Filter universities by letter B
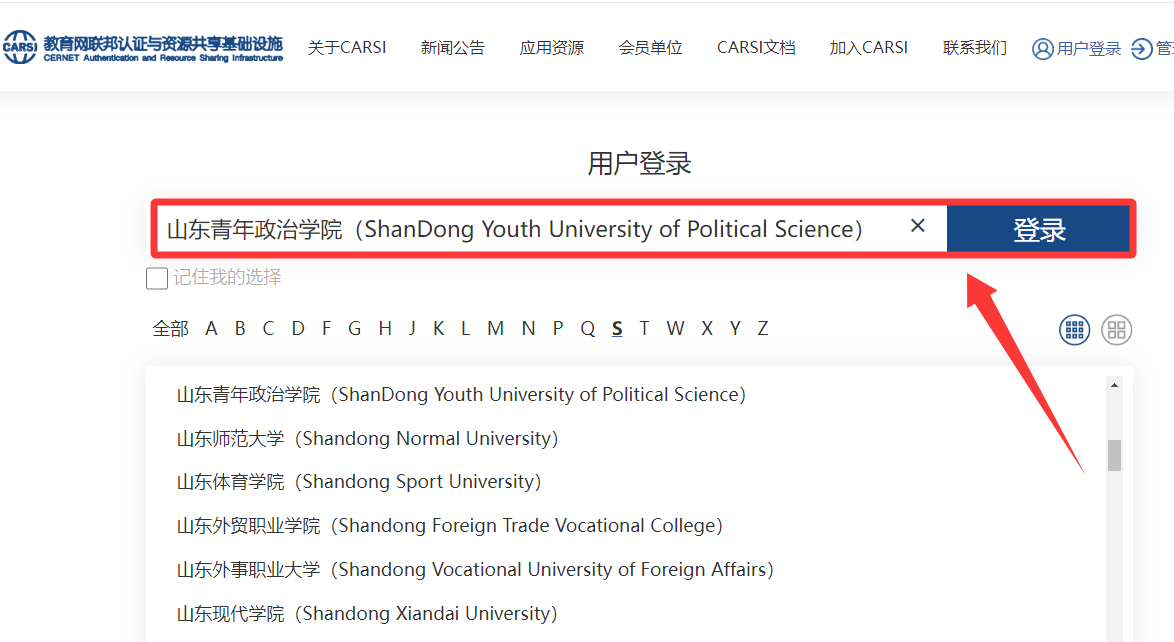Image resolution: width=1174 pixels, height=642 pixels. (240, 328)
